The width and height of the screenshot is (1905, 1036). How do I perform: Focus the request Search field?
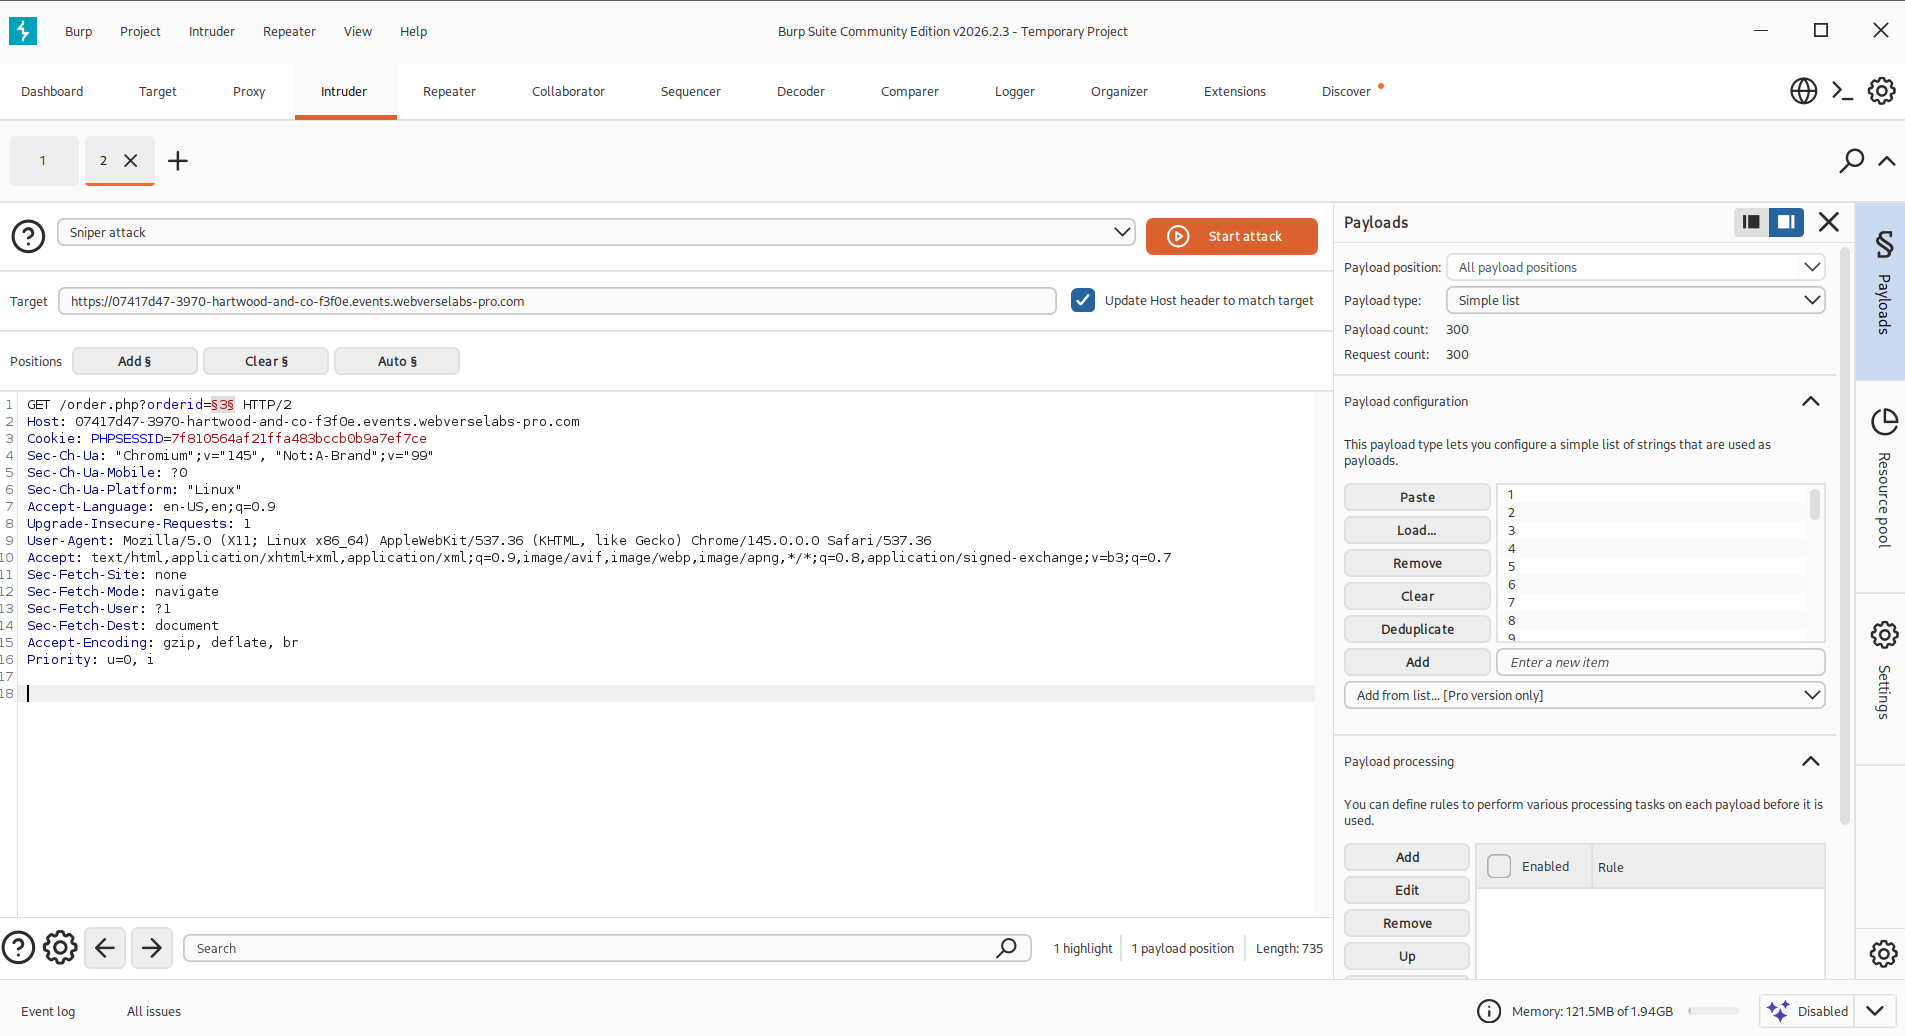pos(607,948)
